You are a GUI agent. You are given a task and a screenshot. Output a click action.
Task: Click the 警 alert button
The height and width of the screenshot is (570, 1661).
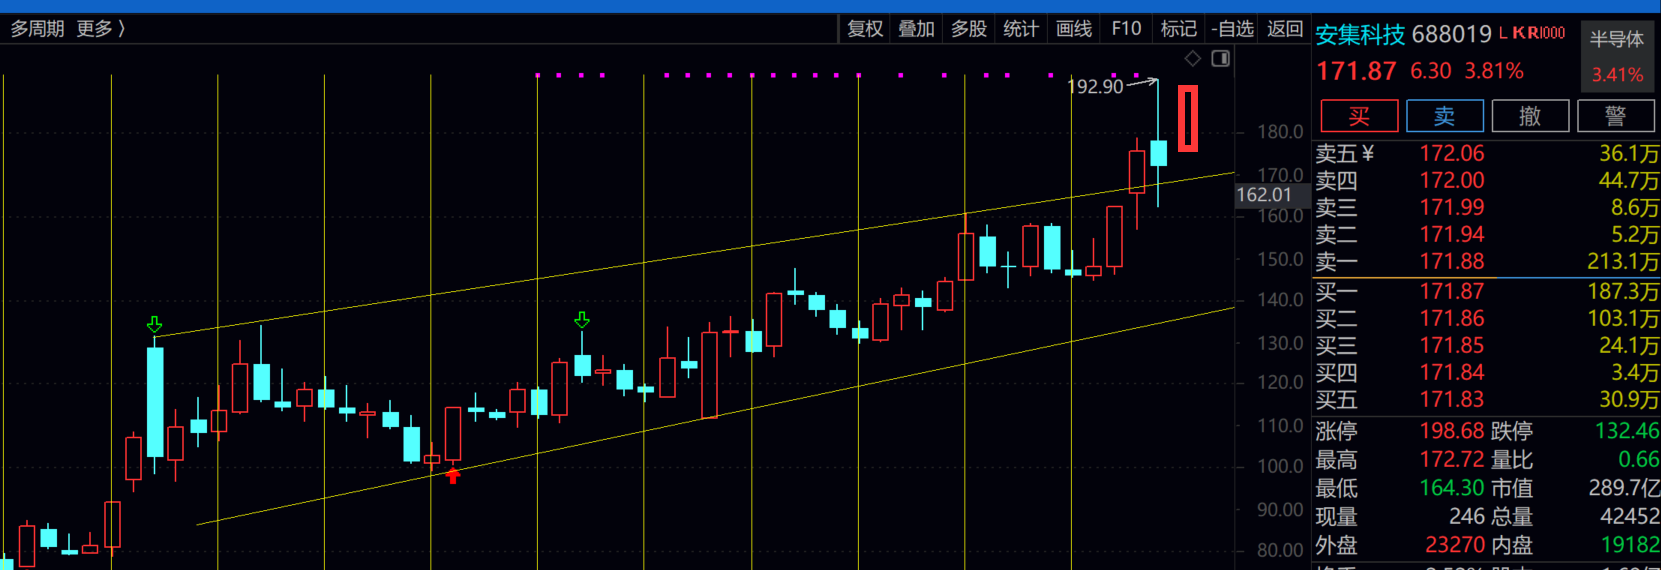coord(1615,116)
